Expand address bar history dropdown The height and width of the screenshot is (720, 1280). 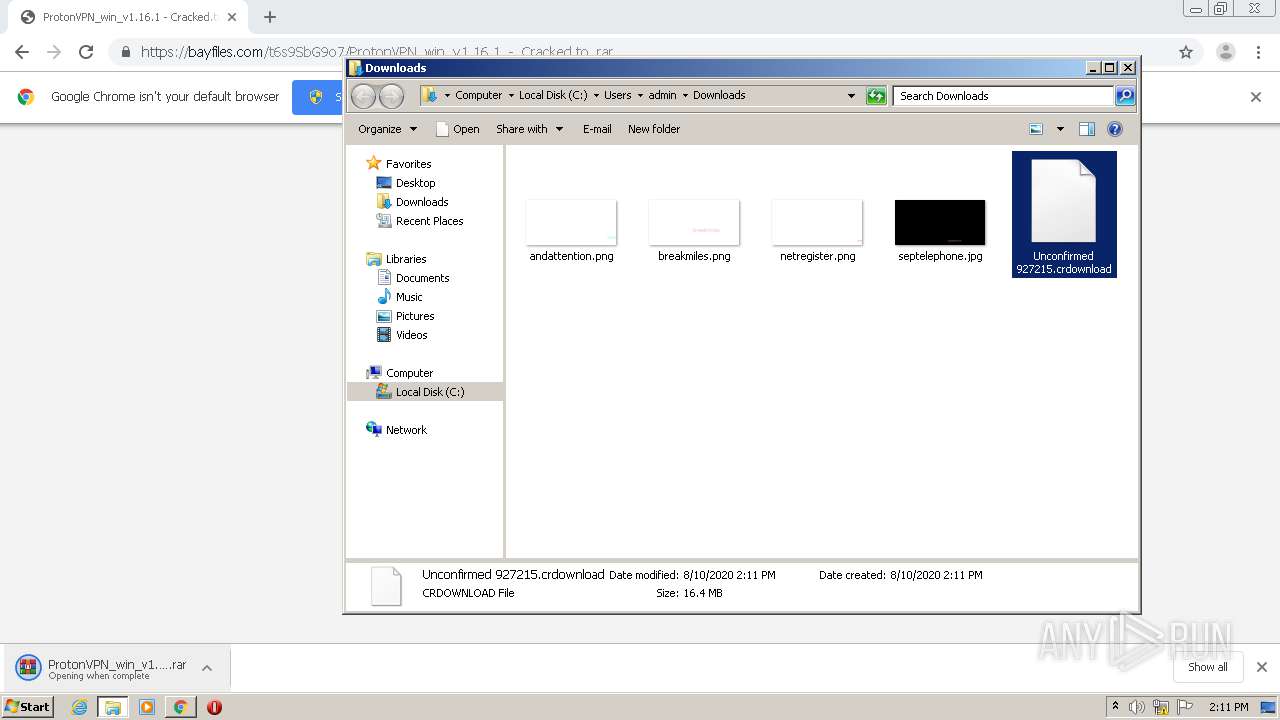pos(851,96)
